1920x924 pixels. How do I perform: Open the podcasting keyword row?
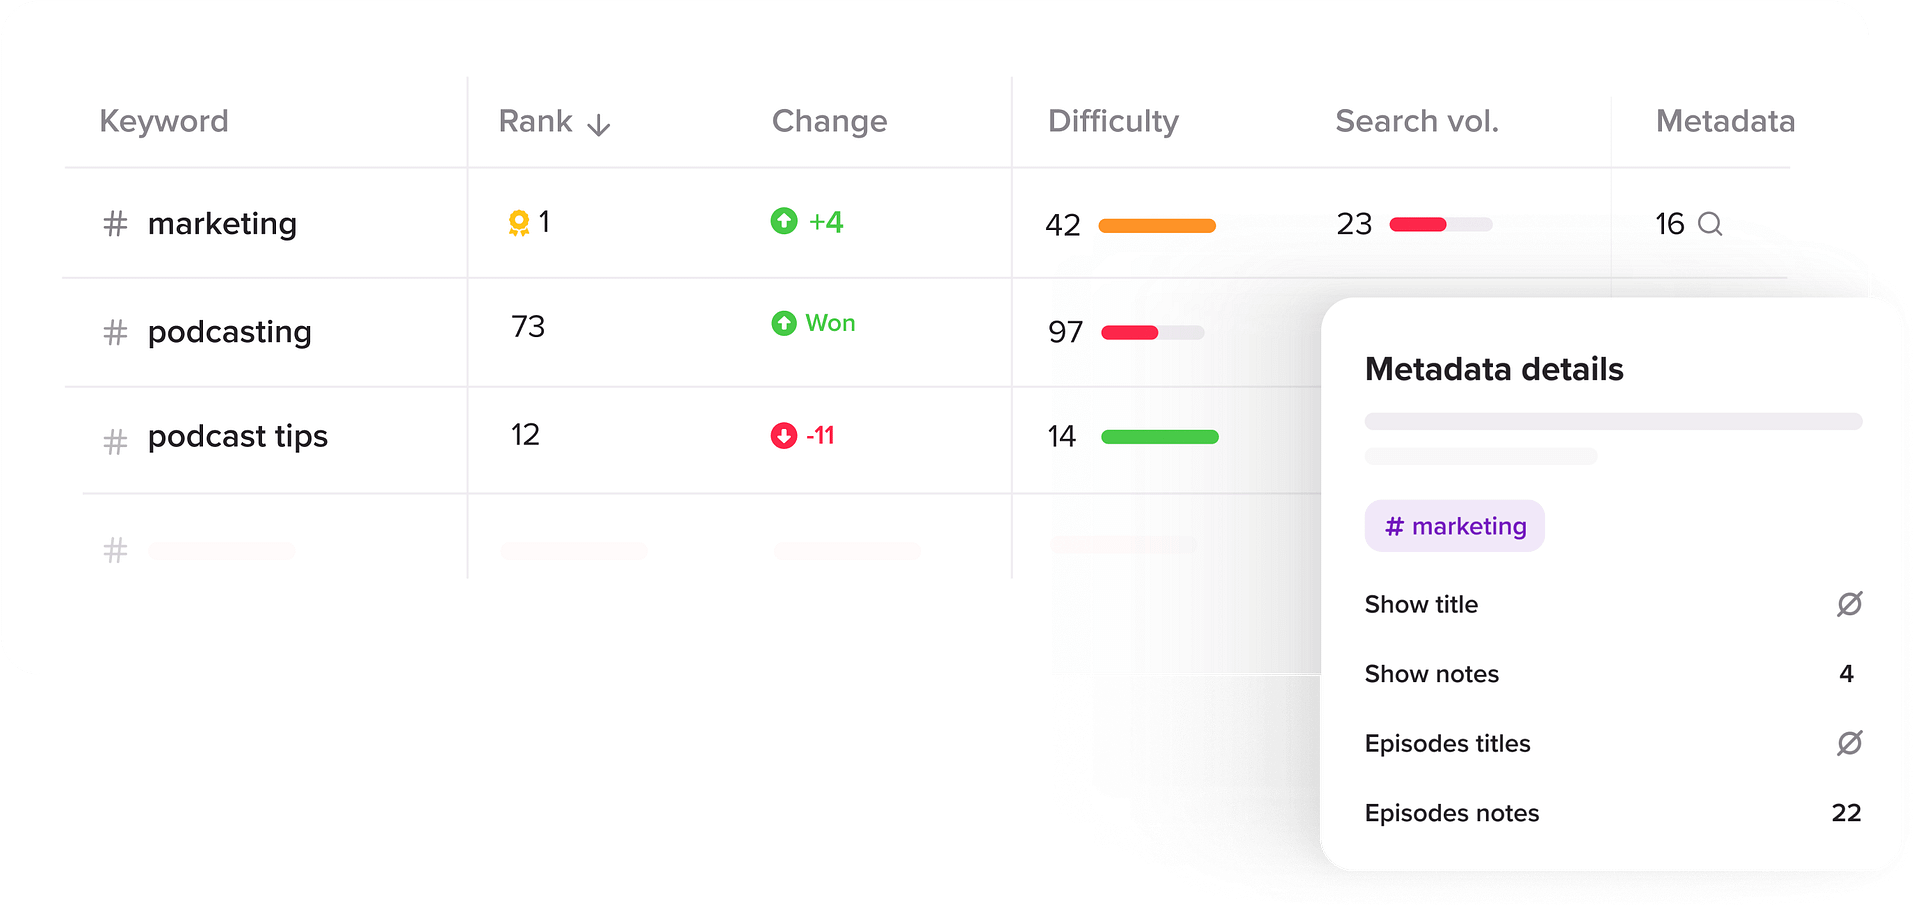tap(229, 332)
